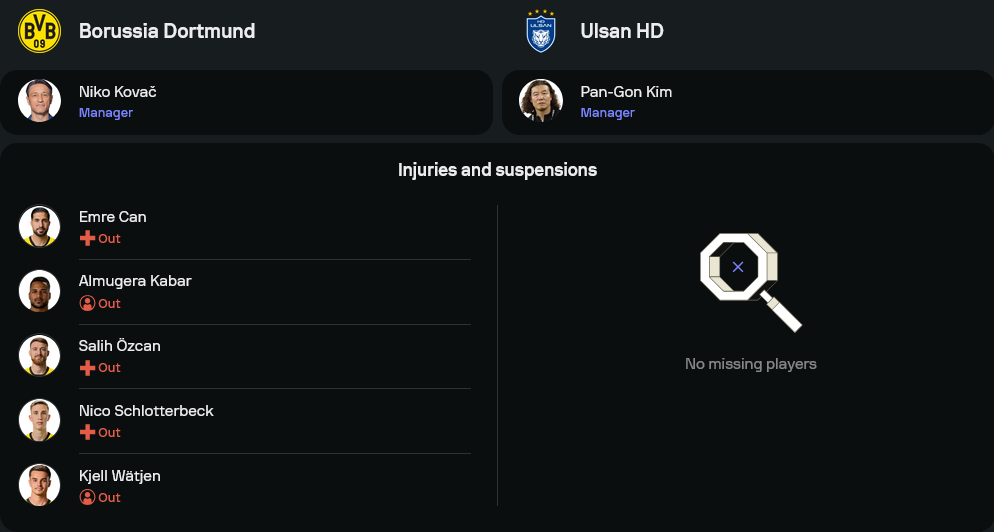This screenshot has height=532, width=994.
Task: Open Ulsan HD team name link
Action: click(x=622, y=31)
